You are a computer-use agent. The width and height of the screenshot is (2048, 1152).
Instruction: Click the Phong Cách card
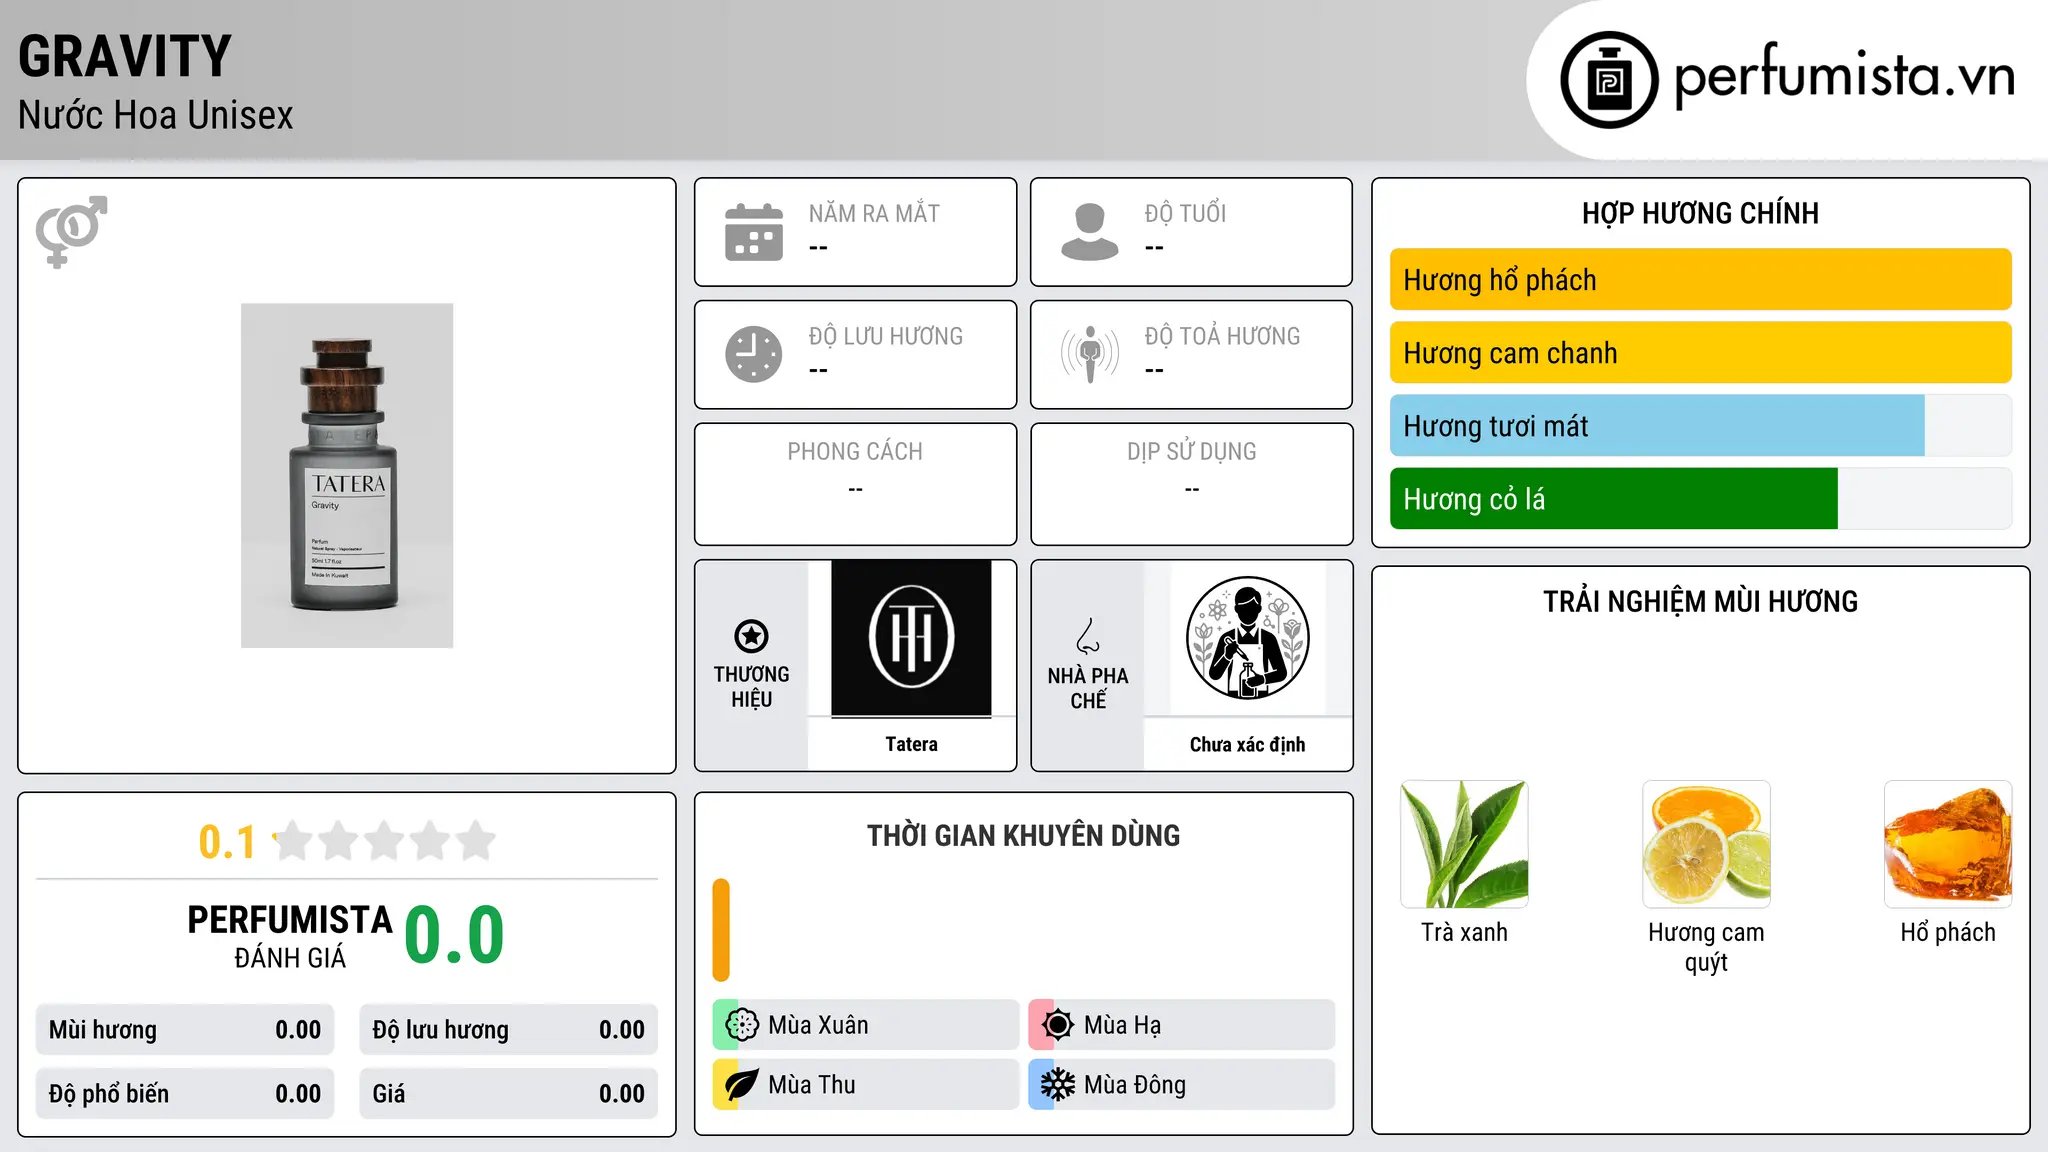855,484
